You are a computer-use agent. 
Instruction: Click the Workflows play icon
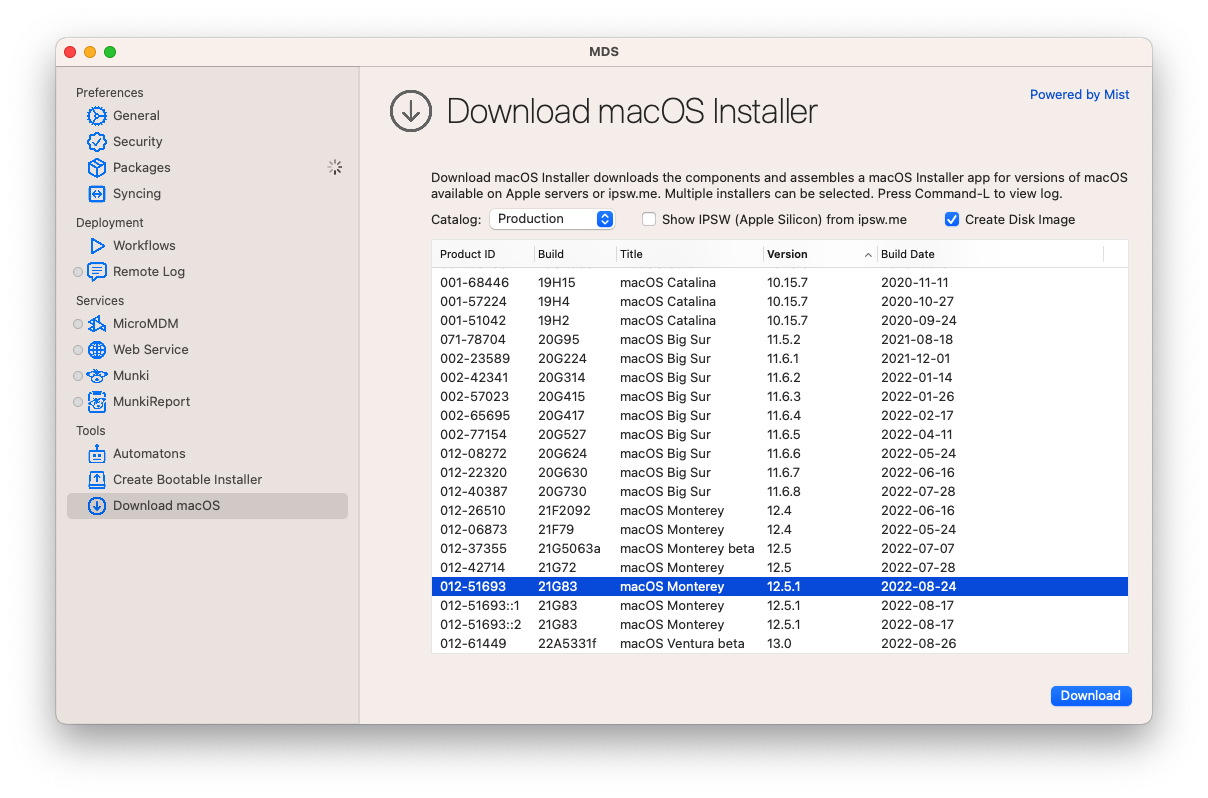point(97,246)
